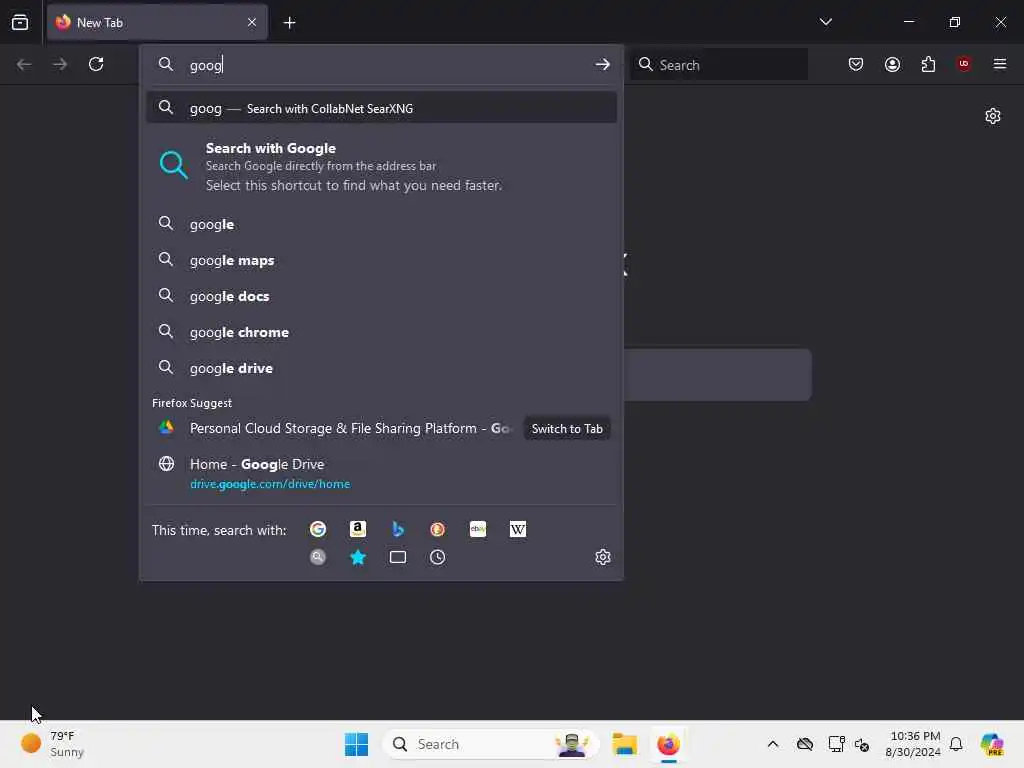Open a new tab with plus button
This screenshot has width=1024, height=768.
289,23
